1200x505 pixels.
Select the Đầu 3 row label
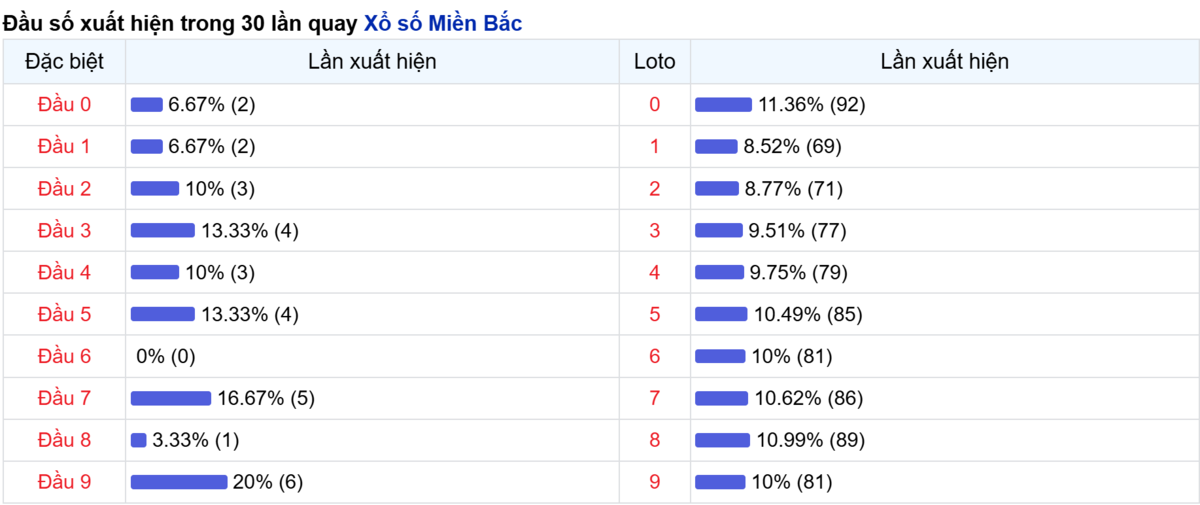coord(64,230)
